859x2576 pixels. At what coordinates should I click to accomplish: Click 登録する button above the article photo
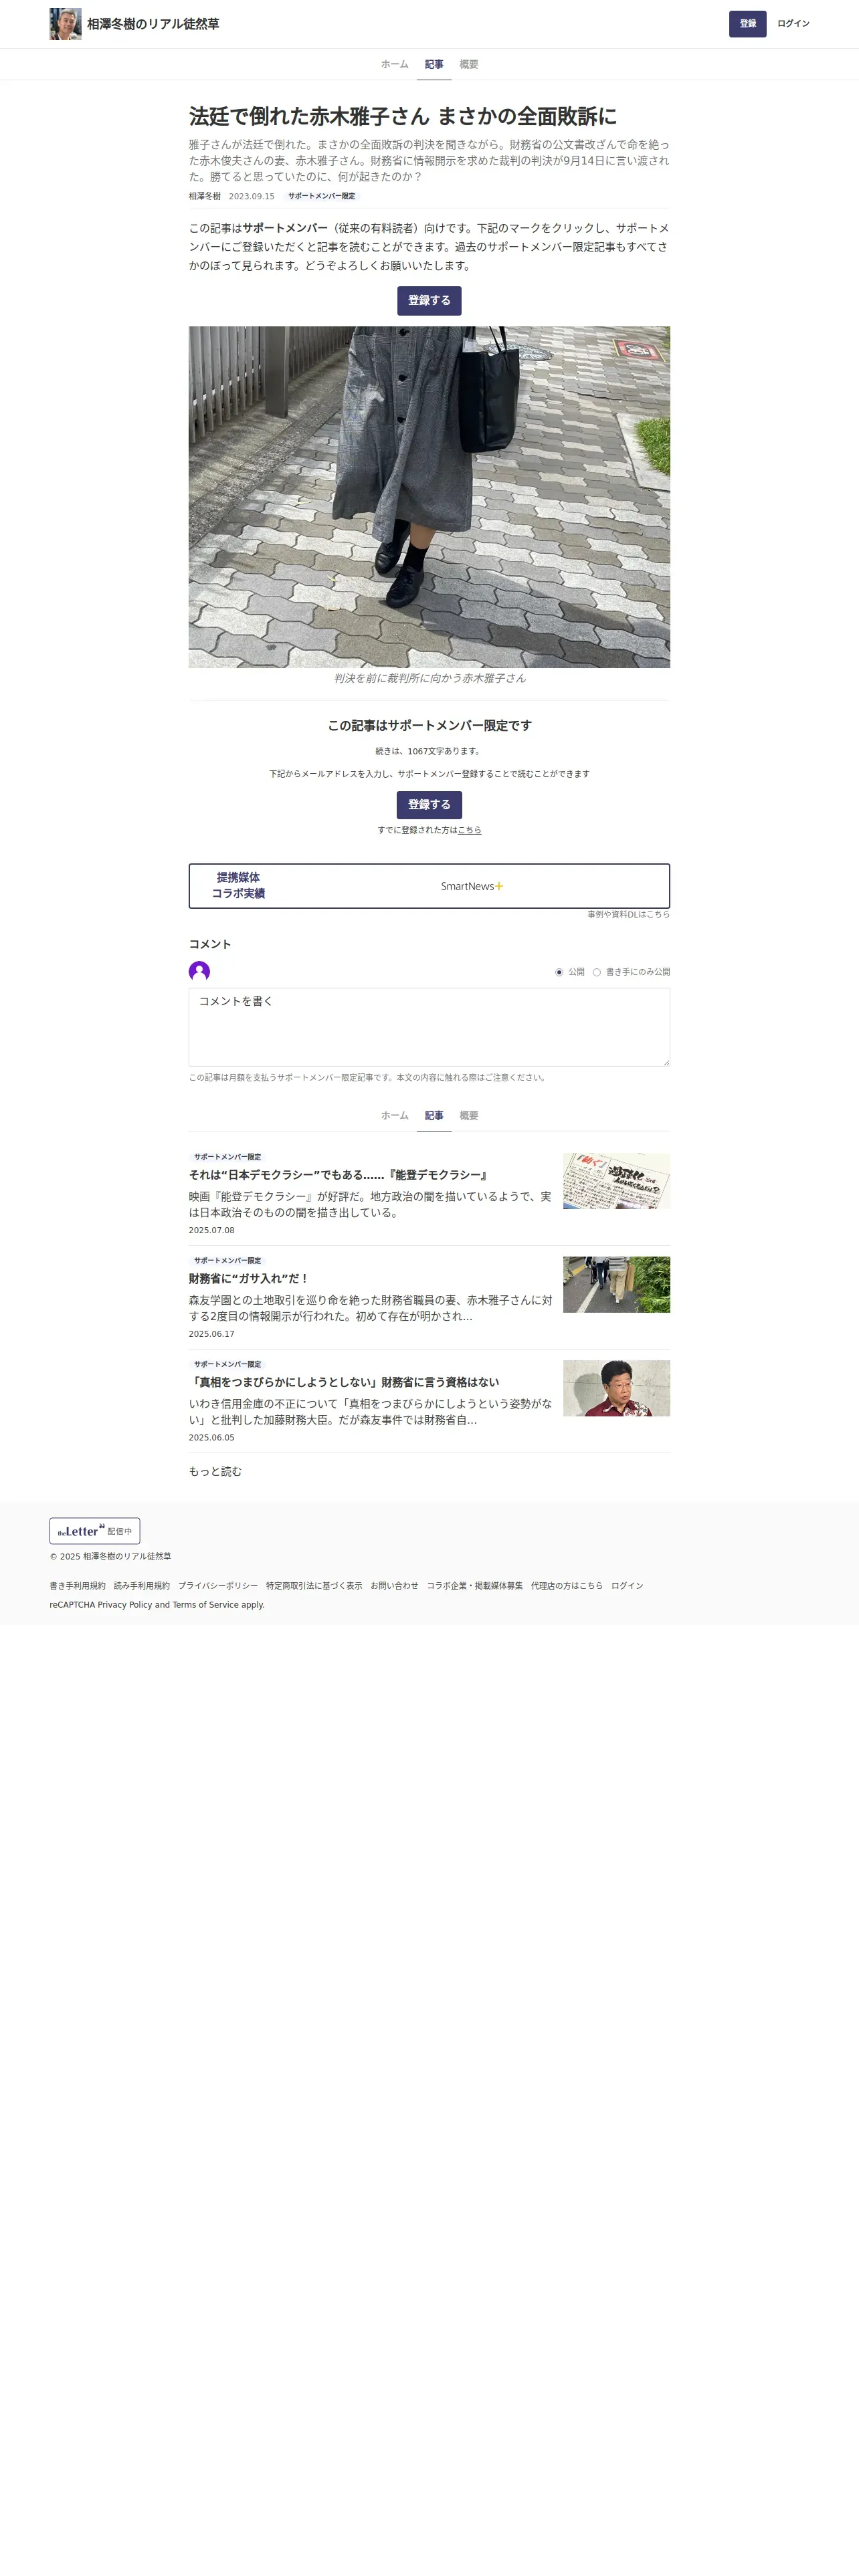point(429,300)
